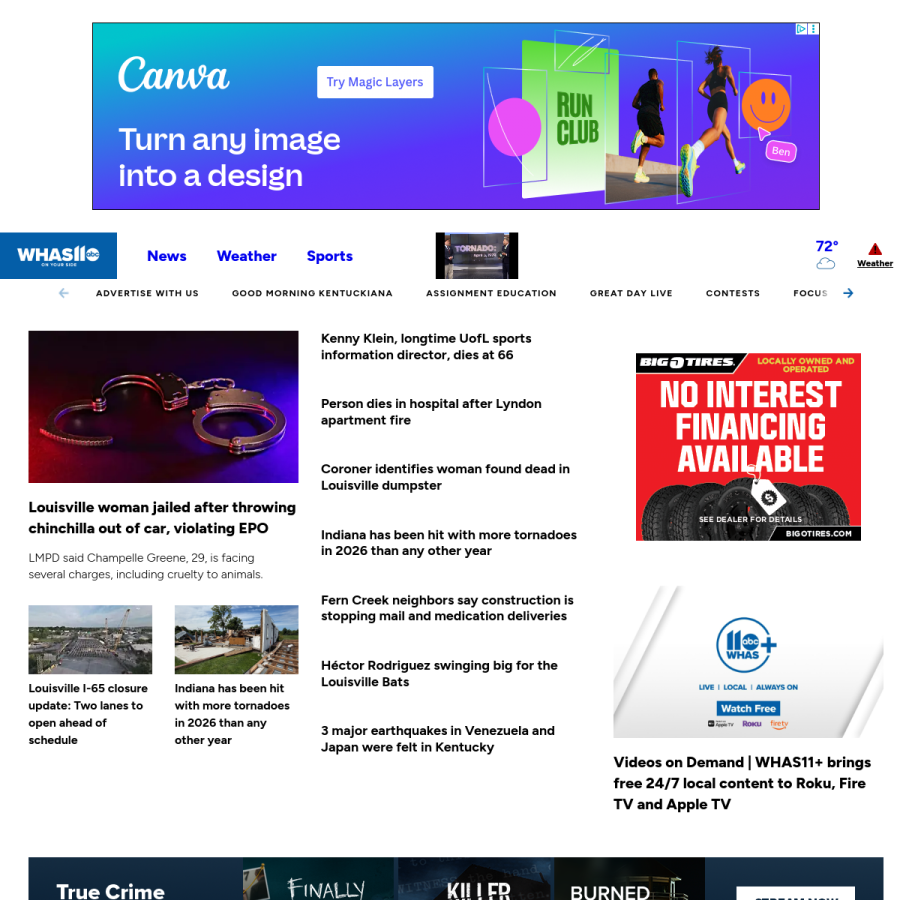Screen dimensions: 900x900
Task: Open the Canva ad options menu icon
Action: (813, 29)
